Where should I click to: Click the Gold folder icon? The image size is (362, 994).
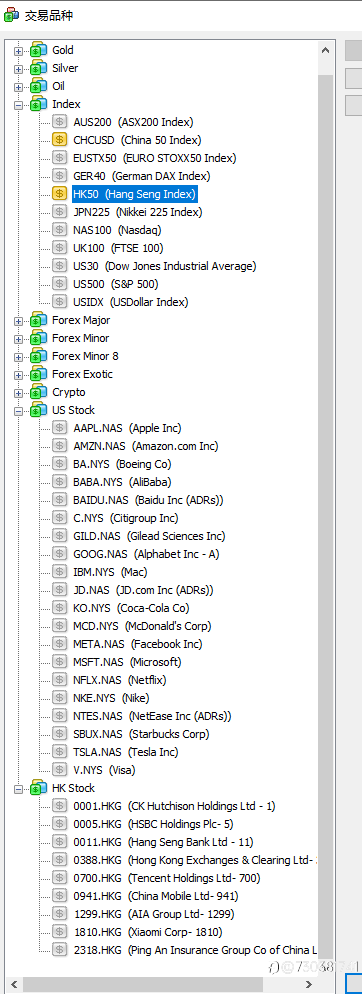[38, 50]
